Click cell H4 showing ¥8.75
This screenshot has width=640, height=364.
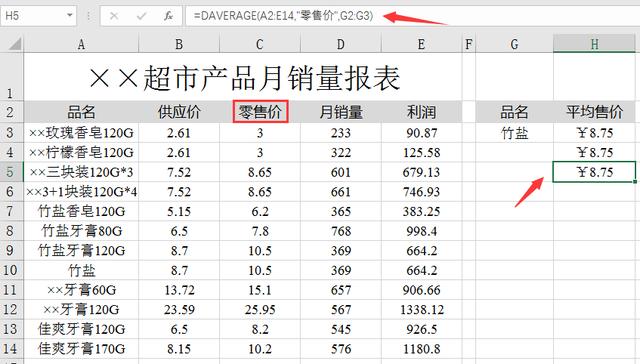[594, 152]
